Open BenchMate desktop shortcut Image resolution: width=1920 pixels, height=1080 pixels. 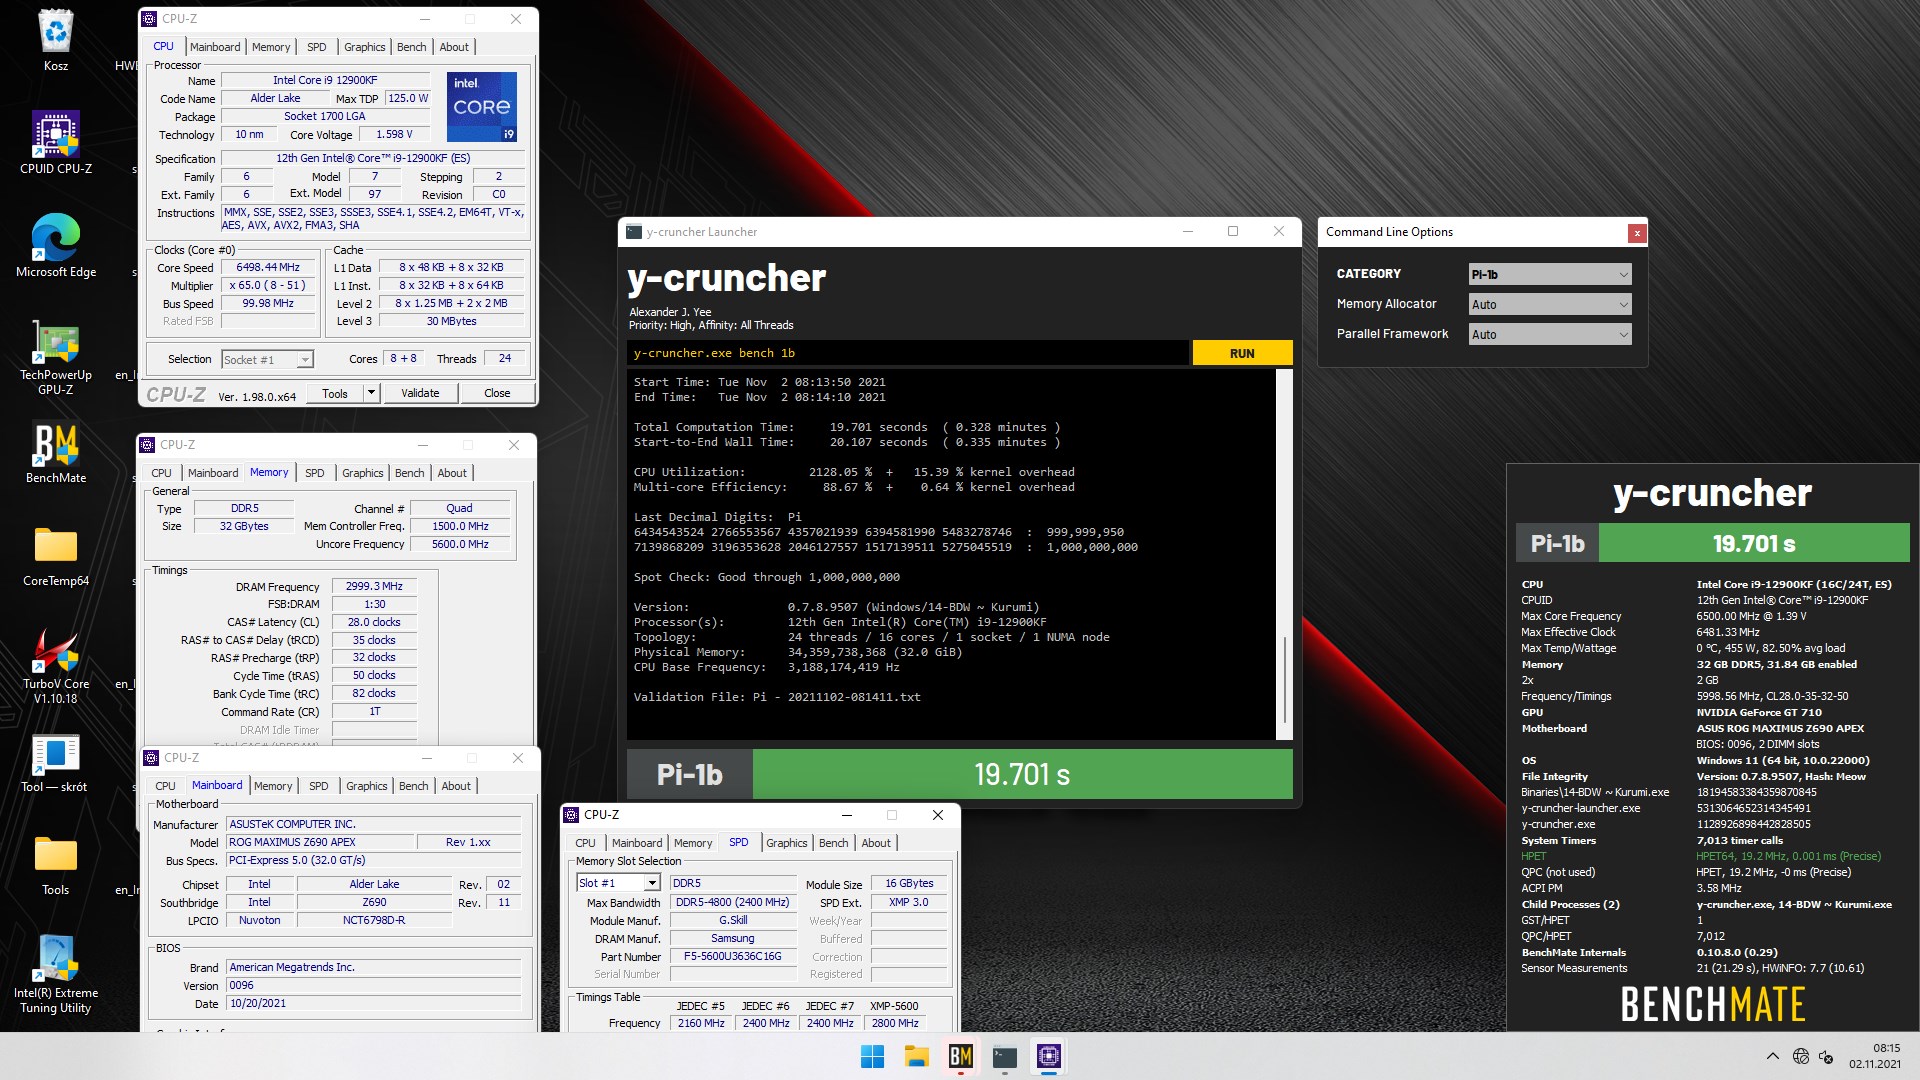[x=56, y=453]
